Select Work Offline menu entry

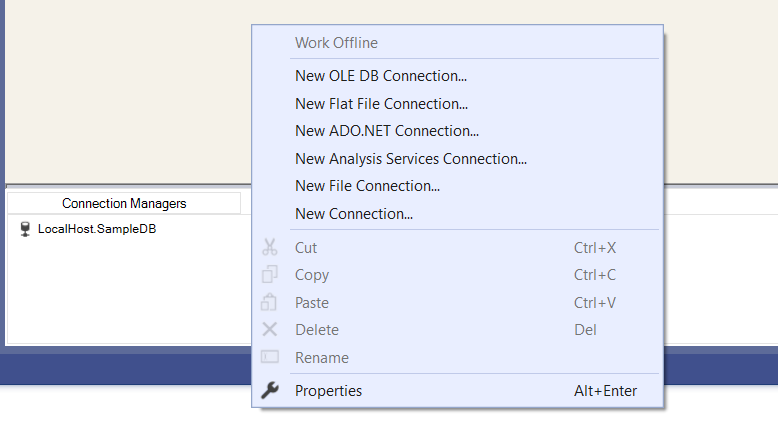click(x=336, y=43)
